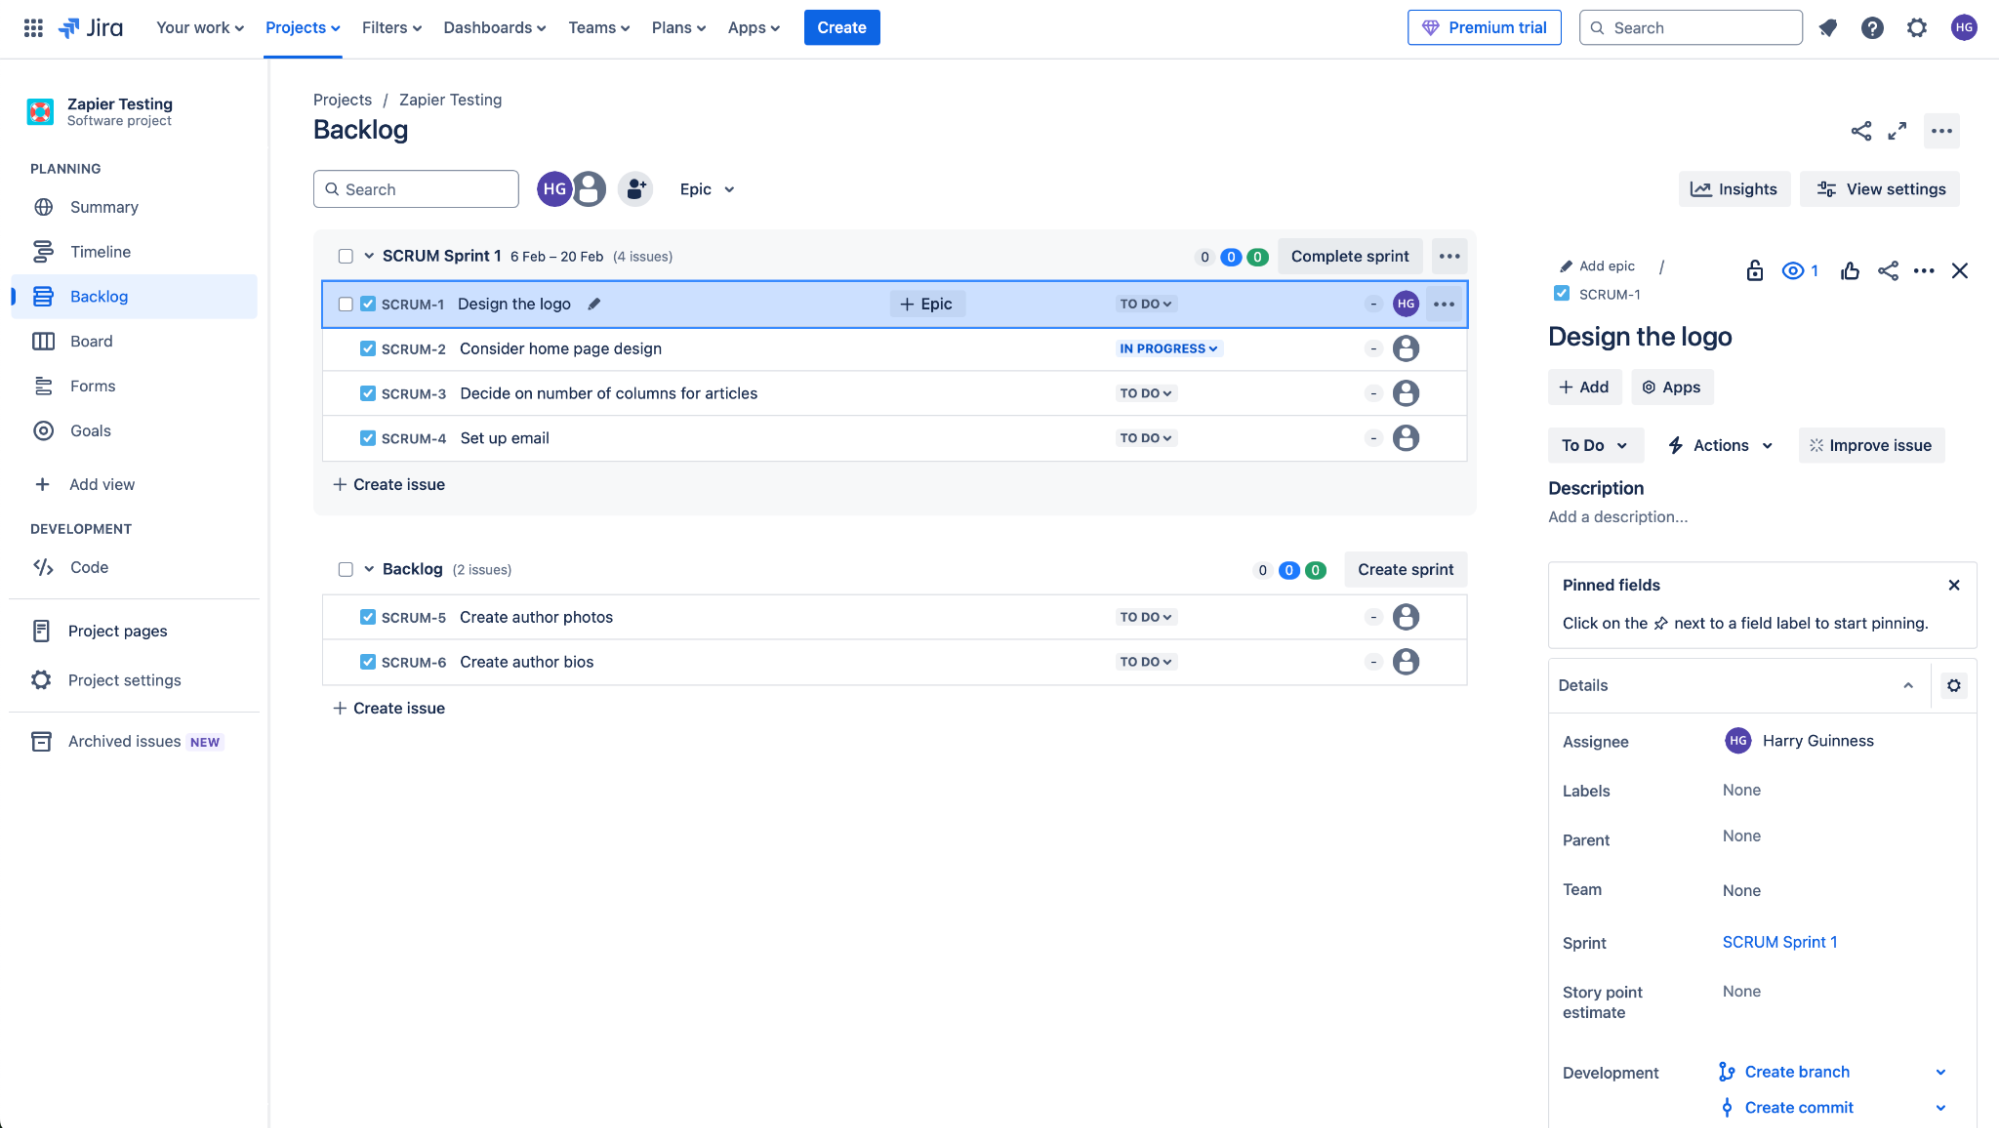
Task: Open the help question mark icon
Action: point(1872,27)
